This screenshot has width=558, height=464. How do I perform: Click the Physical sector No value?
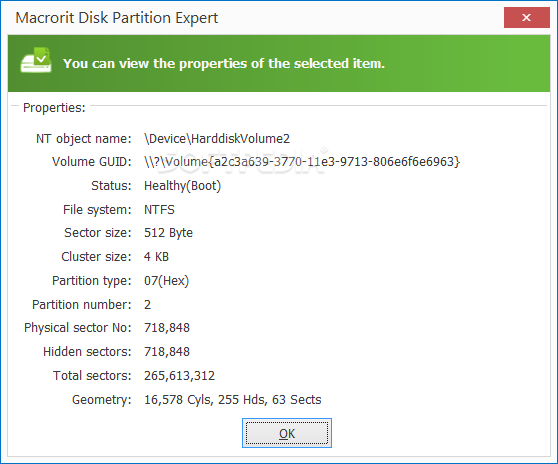pos(167,328)
